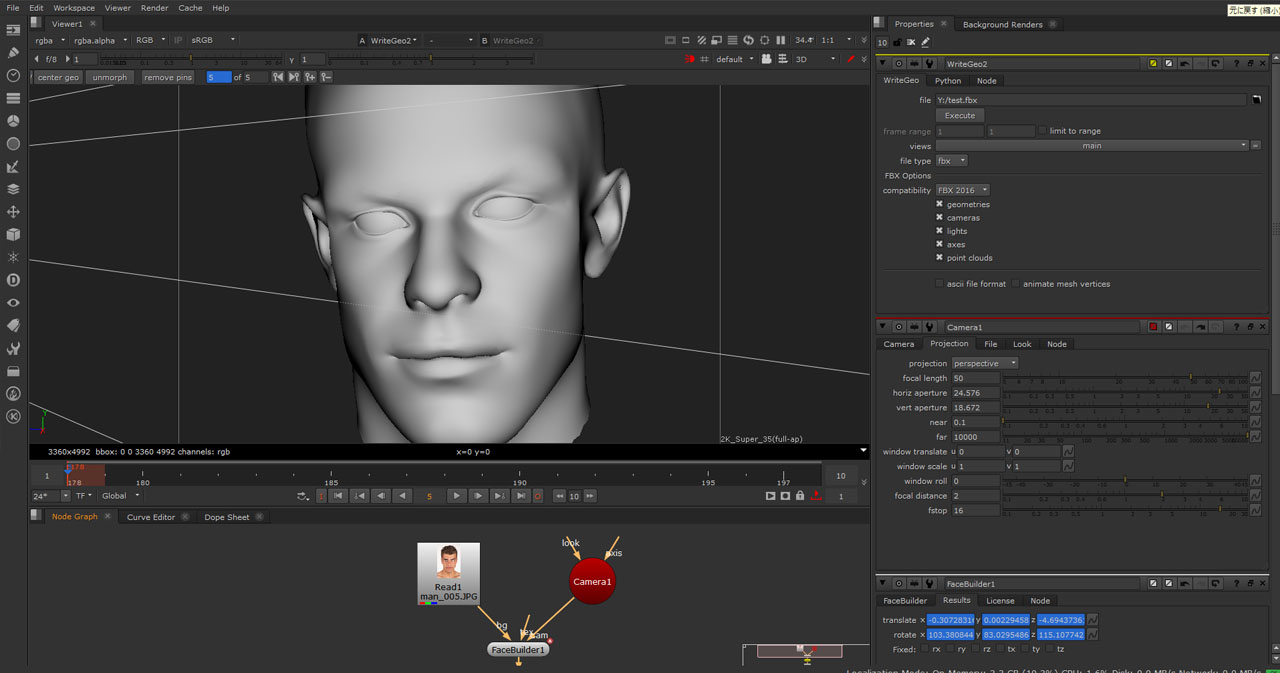Switch to Background Renders tab

(x=1002, y=24)
